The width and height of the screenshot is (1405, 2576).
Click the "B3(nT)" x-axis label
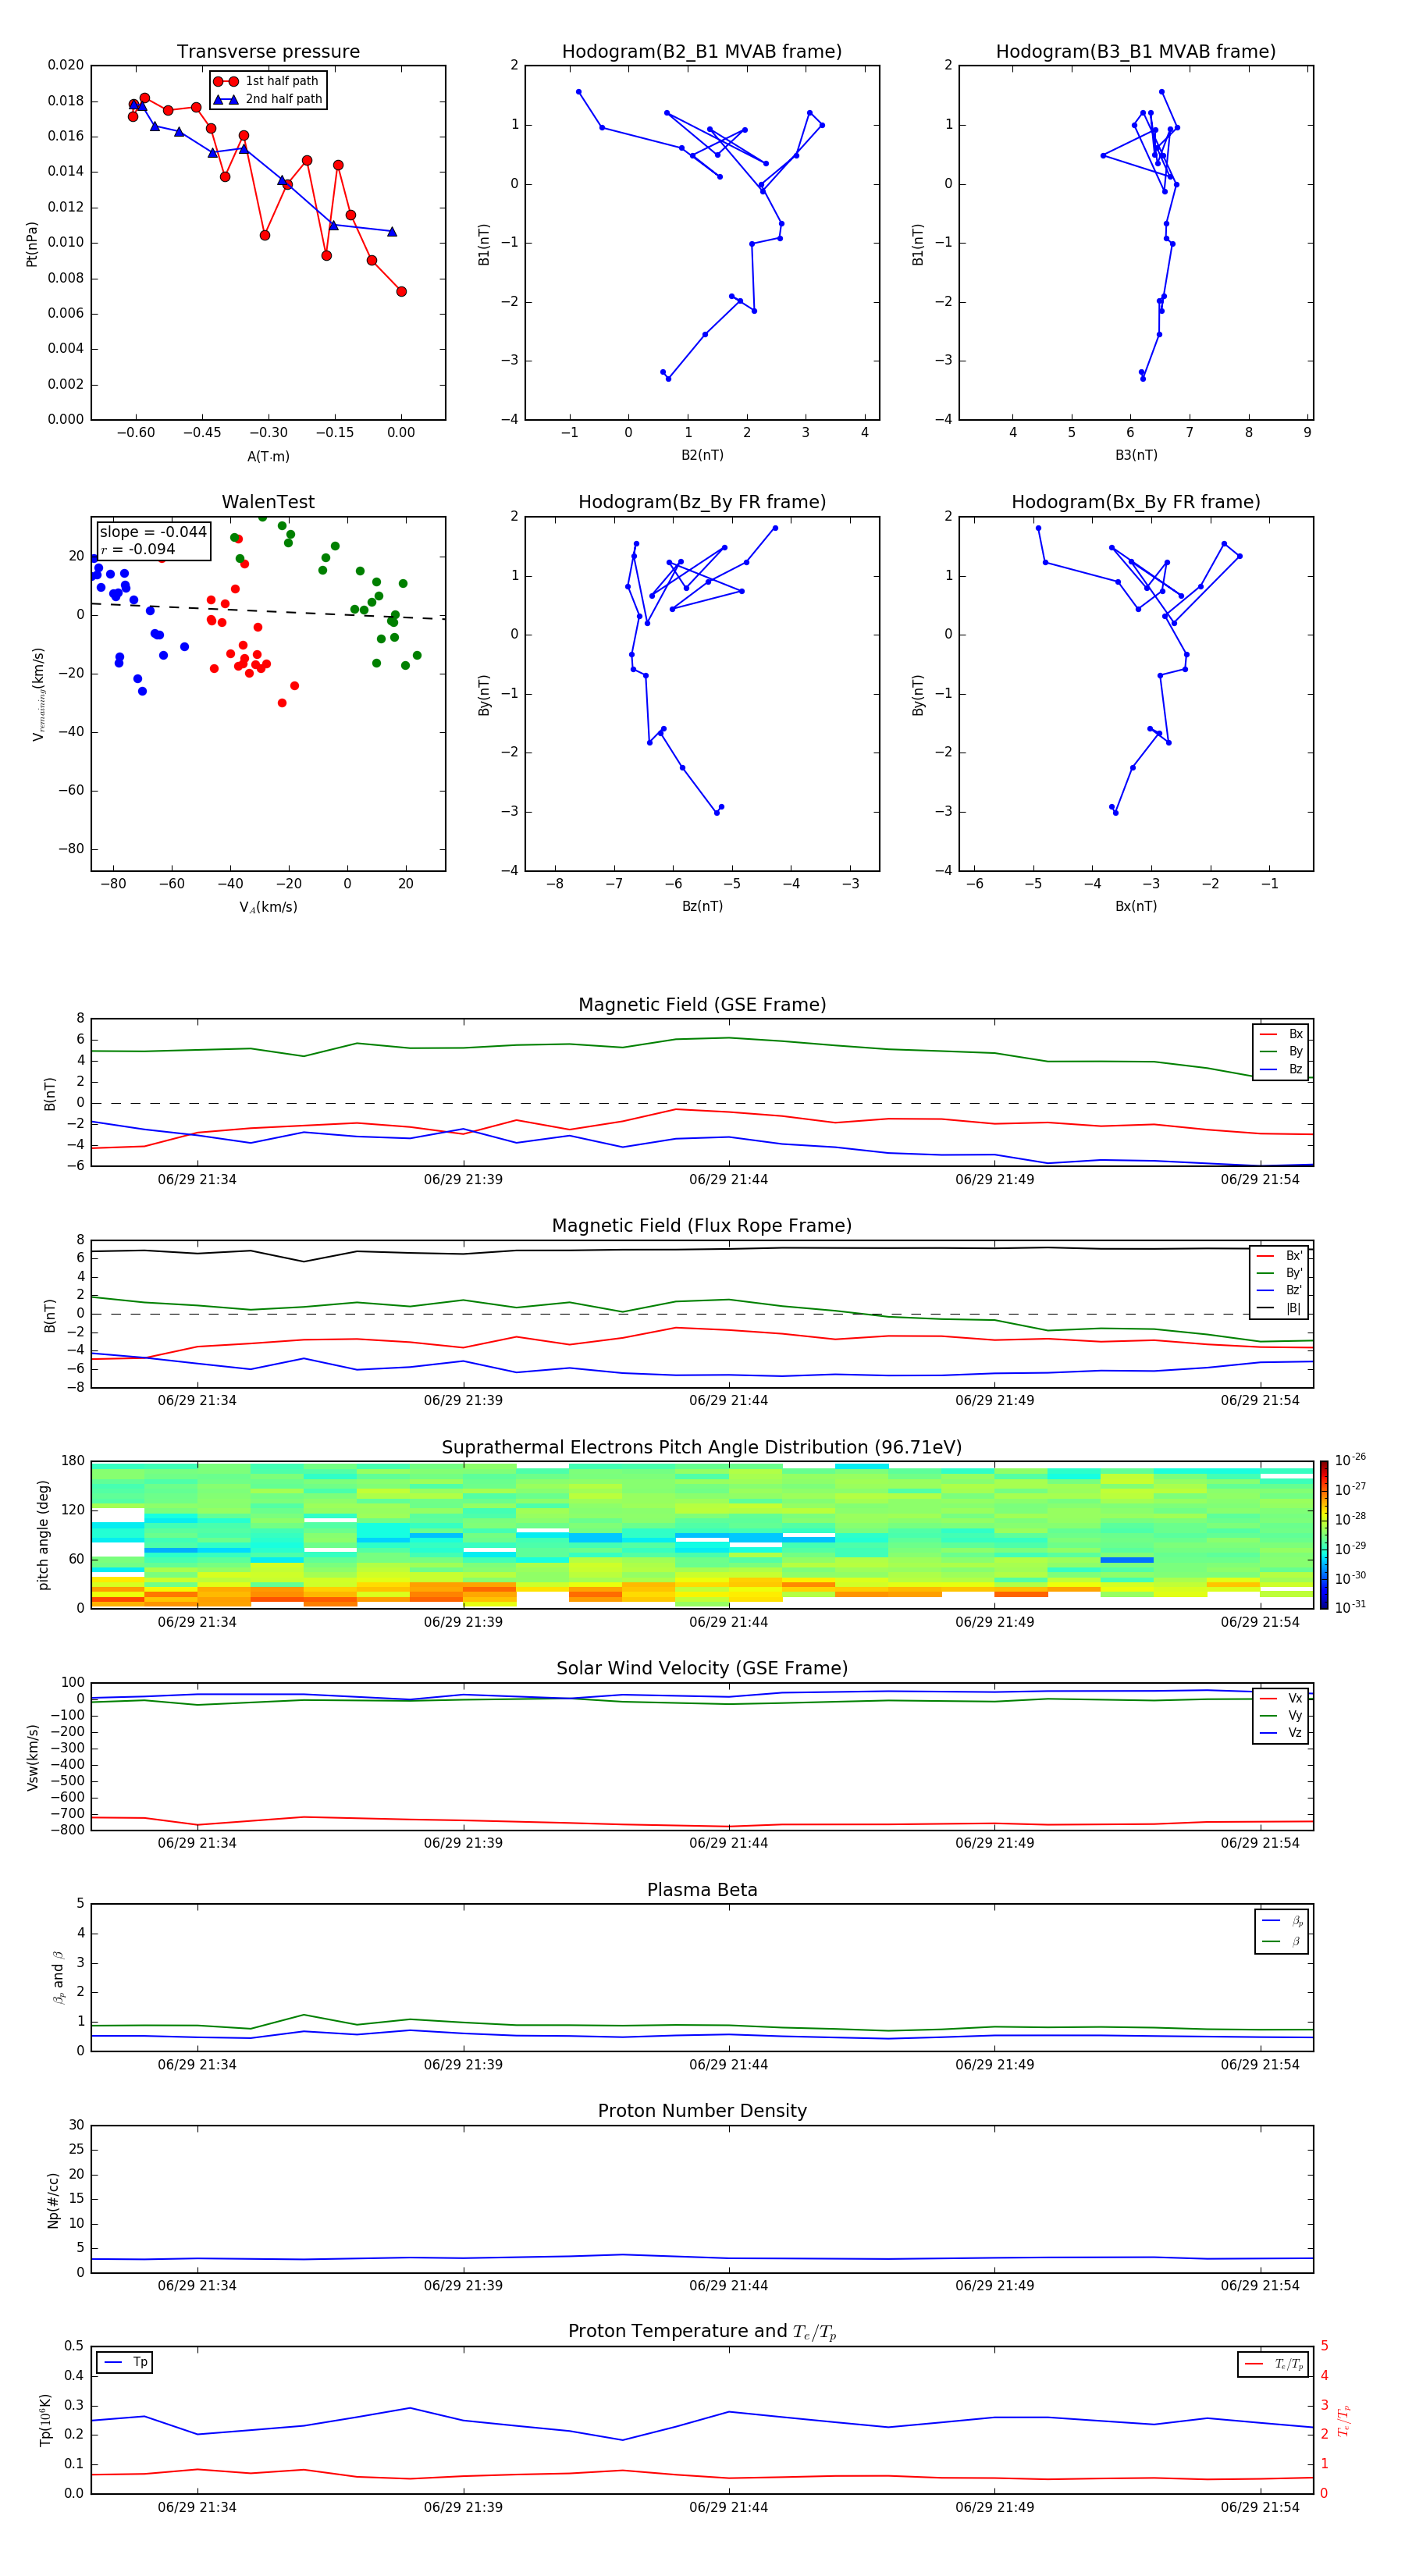tap(1136, 455)
